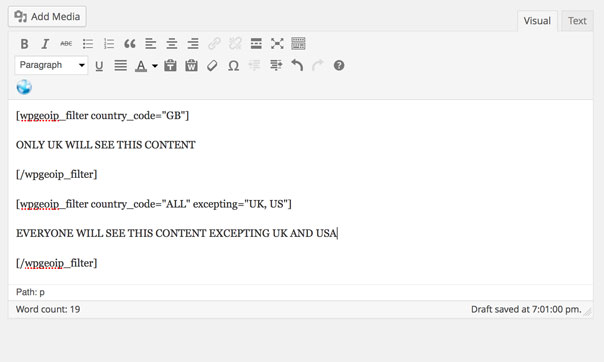Toggle bold formatting

click(x=24, y=44)
